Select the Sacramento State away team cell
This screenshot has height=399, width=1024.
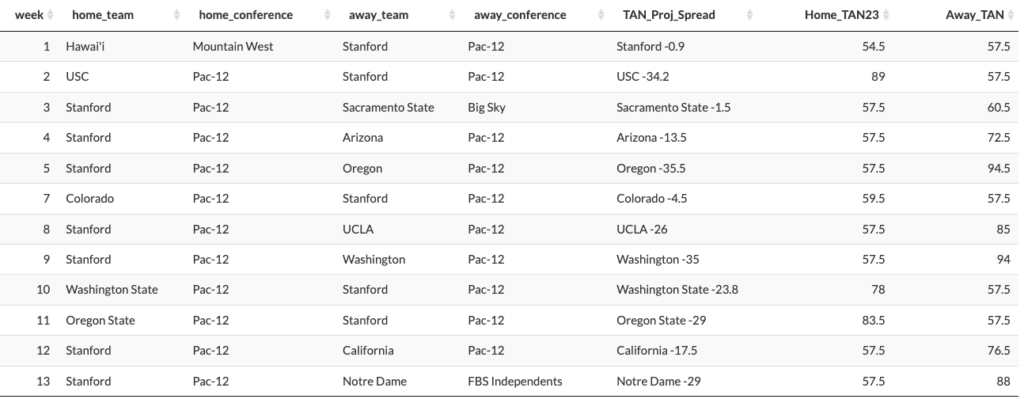pyautogui.click(x=388, y=107)
